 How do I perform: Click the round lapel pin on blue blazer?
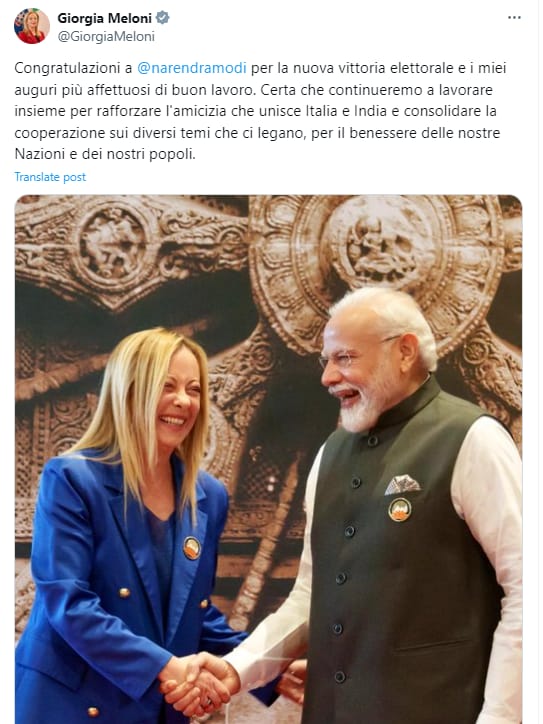point(192,548)
